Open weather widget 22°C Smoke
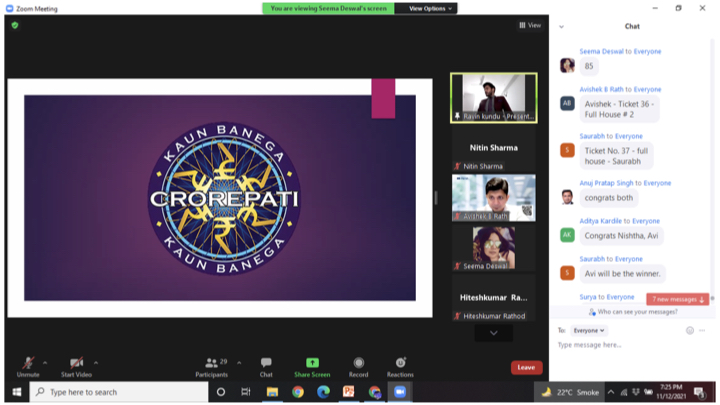The width and height of the screenshot is (720, 405). tap(569, 392)
